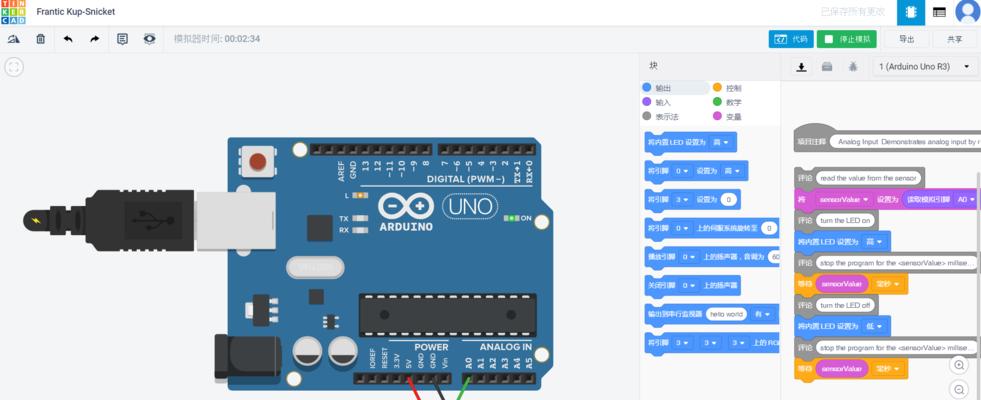Open 毫秒 dropdown in second wait block
This screenshot has width=981, height=400.
[887, 369]
